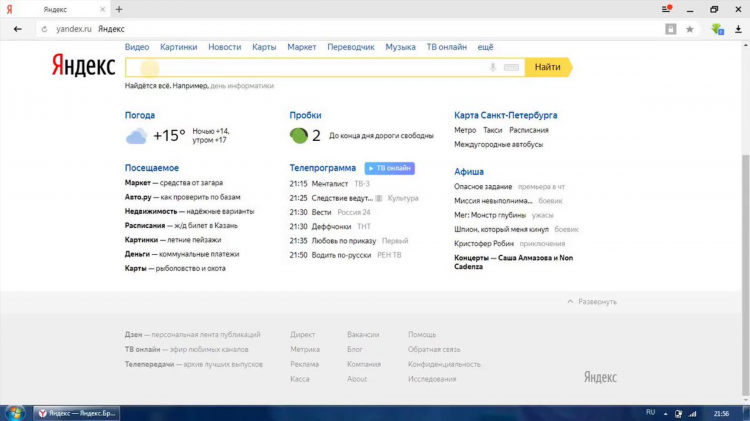Image resolution: width=750 pixels, height=421 pixels.
Task: Click the taskbar clock 21:56
Action: click(x=721, y=414)
